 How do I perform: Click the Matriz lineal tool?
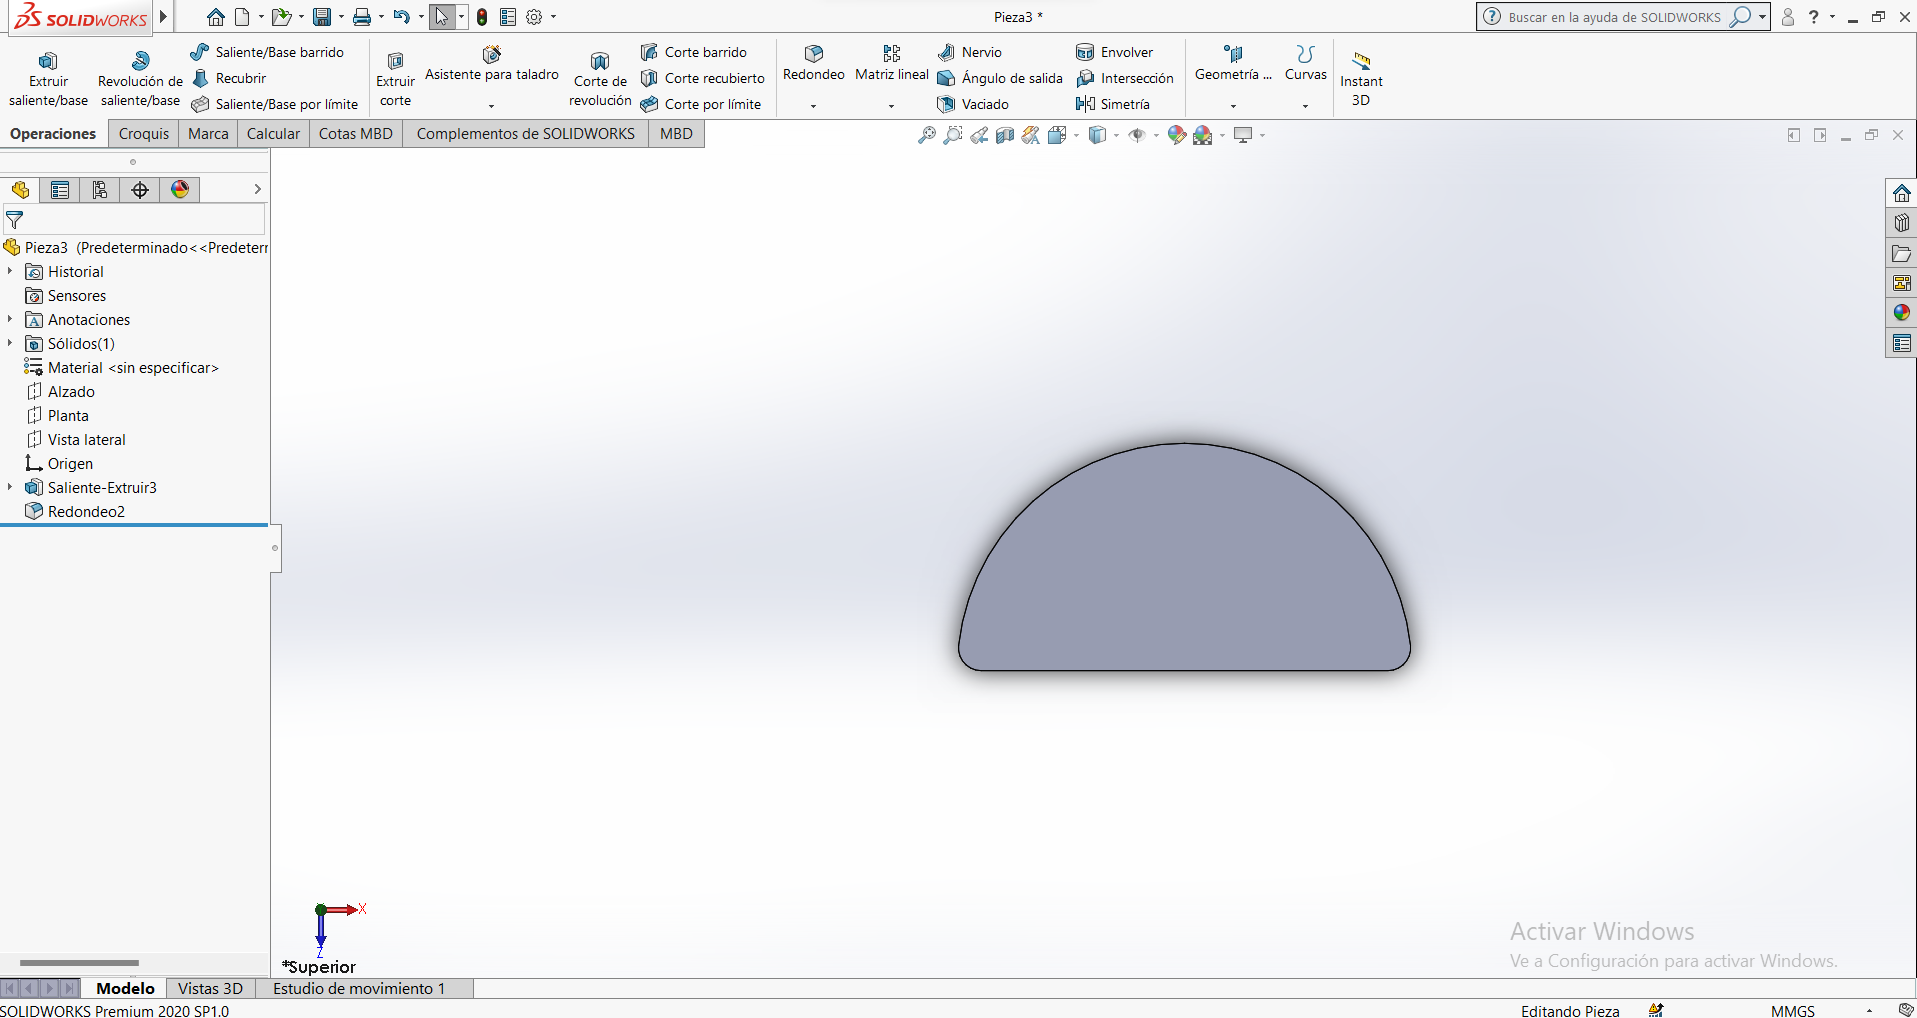pyautogui.click(x=892, y=64)
